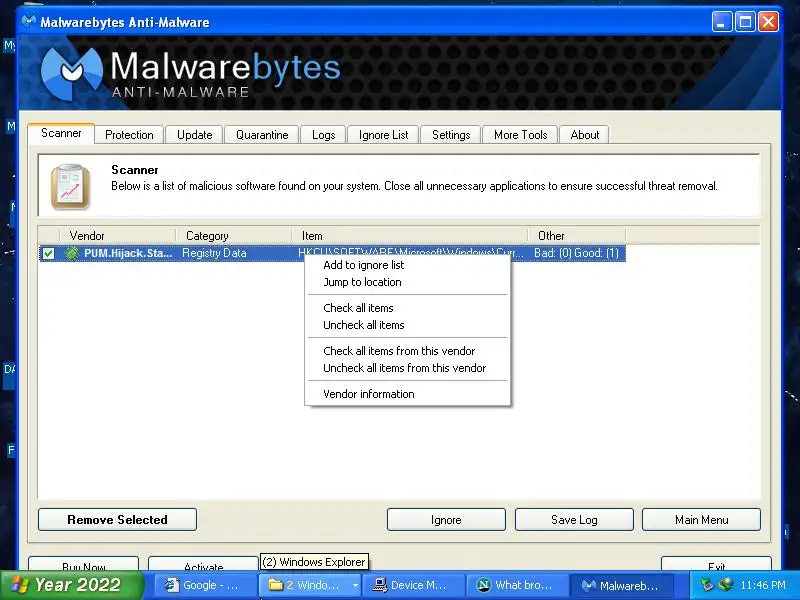Screen dimensions: 800x600
Task: Open Start menu labeled Year 2022
Action: [71, 585]
